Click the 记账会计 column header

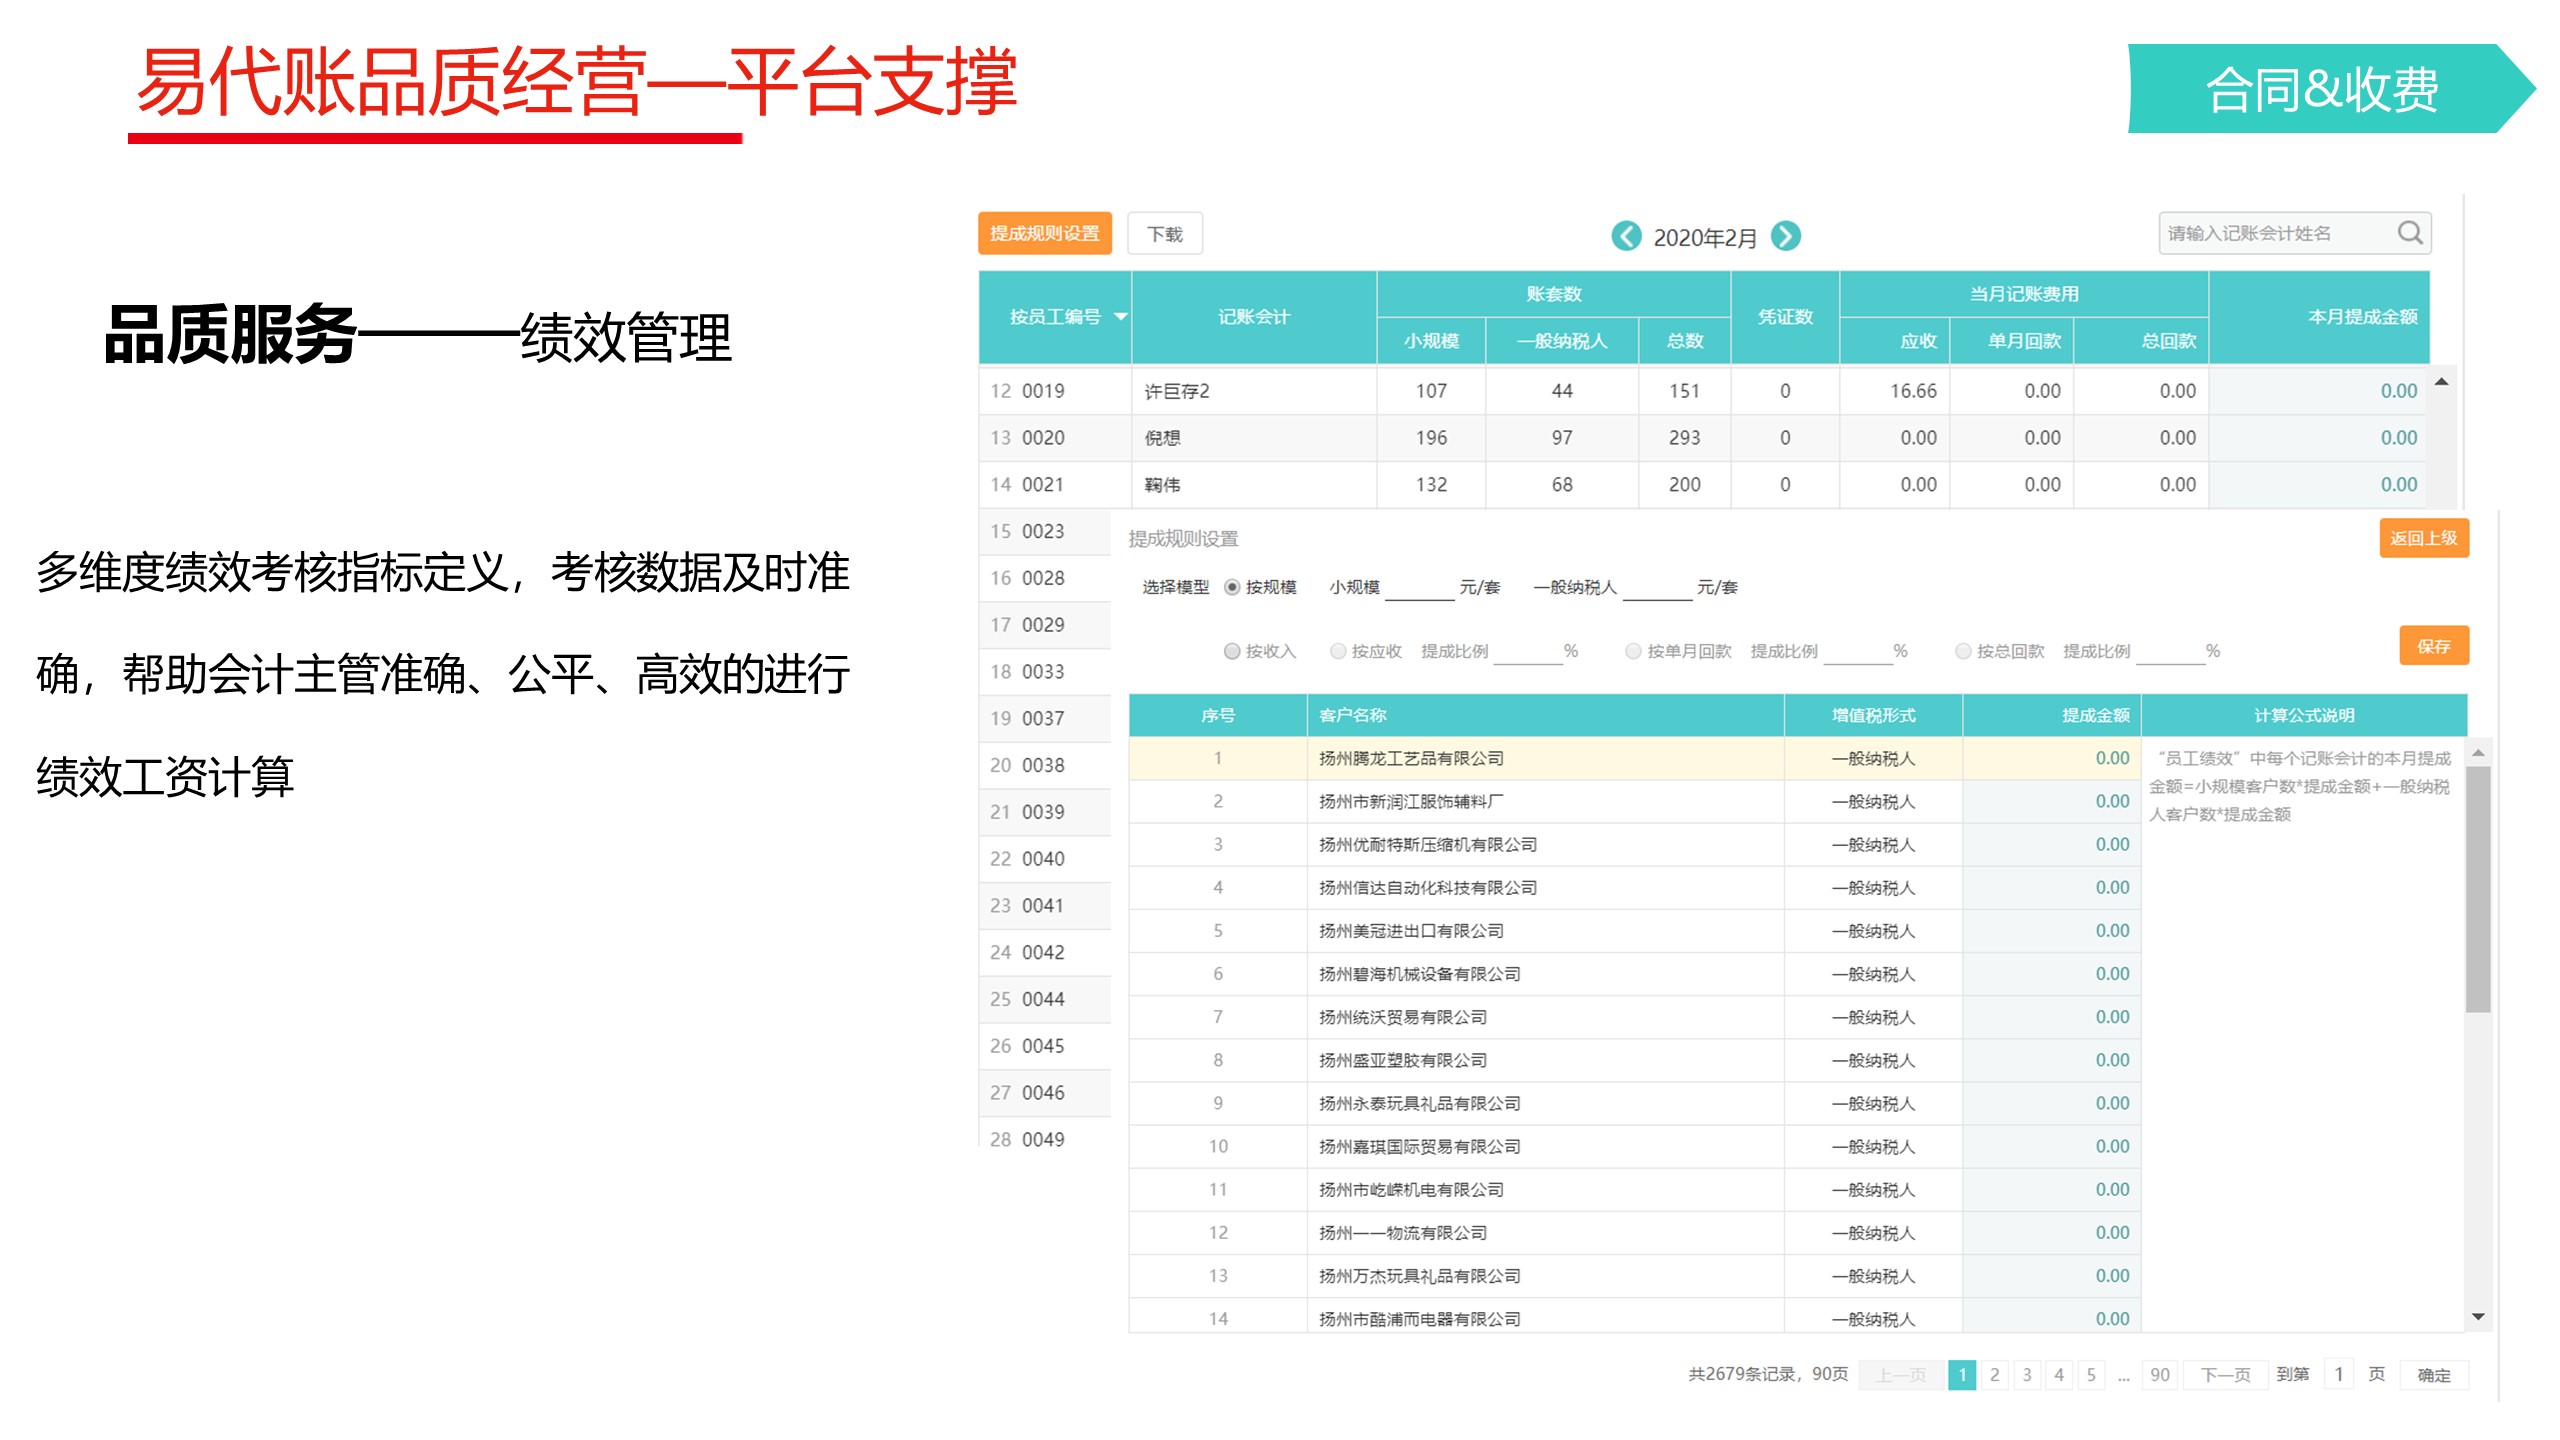[x=1254, y=317]
